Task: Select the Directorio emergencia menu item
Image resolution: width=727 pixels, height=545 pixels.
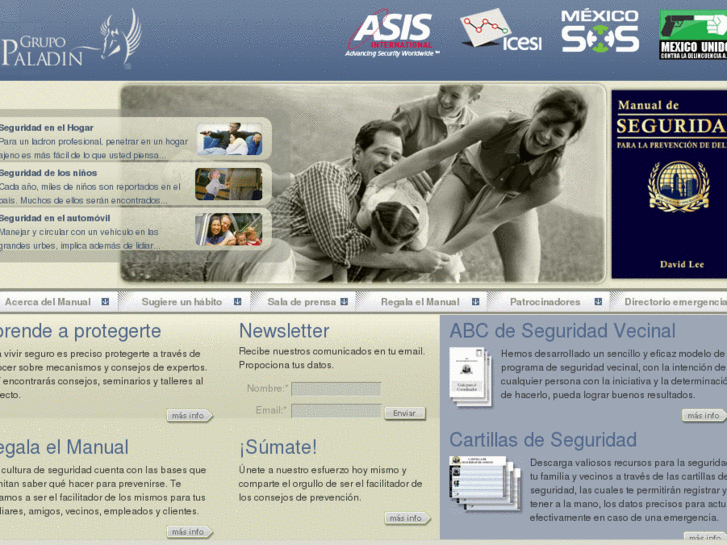Action: tap(676, 302)
